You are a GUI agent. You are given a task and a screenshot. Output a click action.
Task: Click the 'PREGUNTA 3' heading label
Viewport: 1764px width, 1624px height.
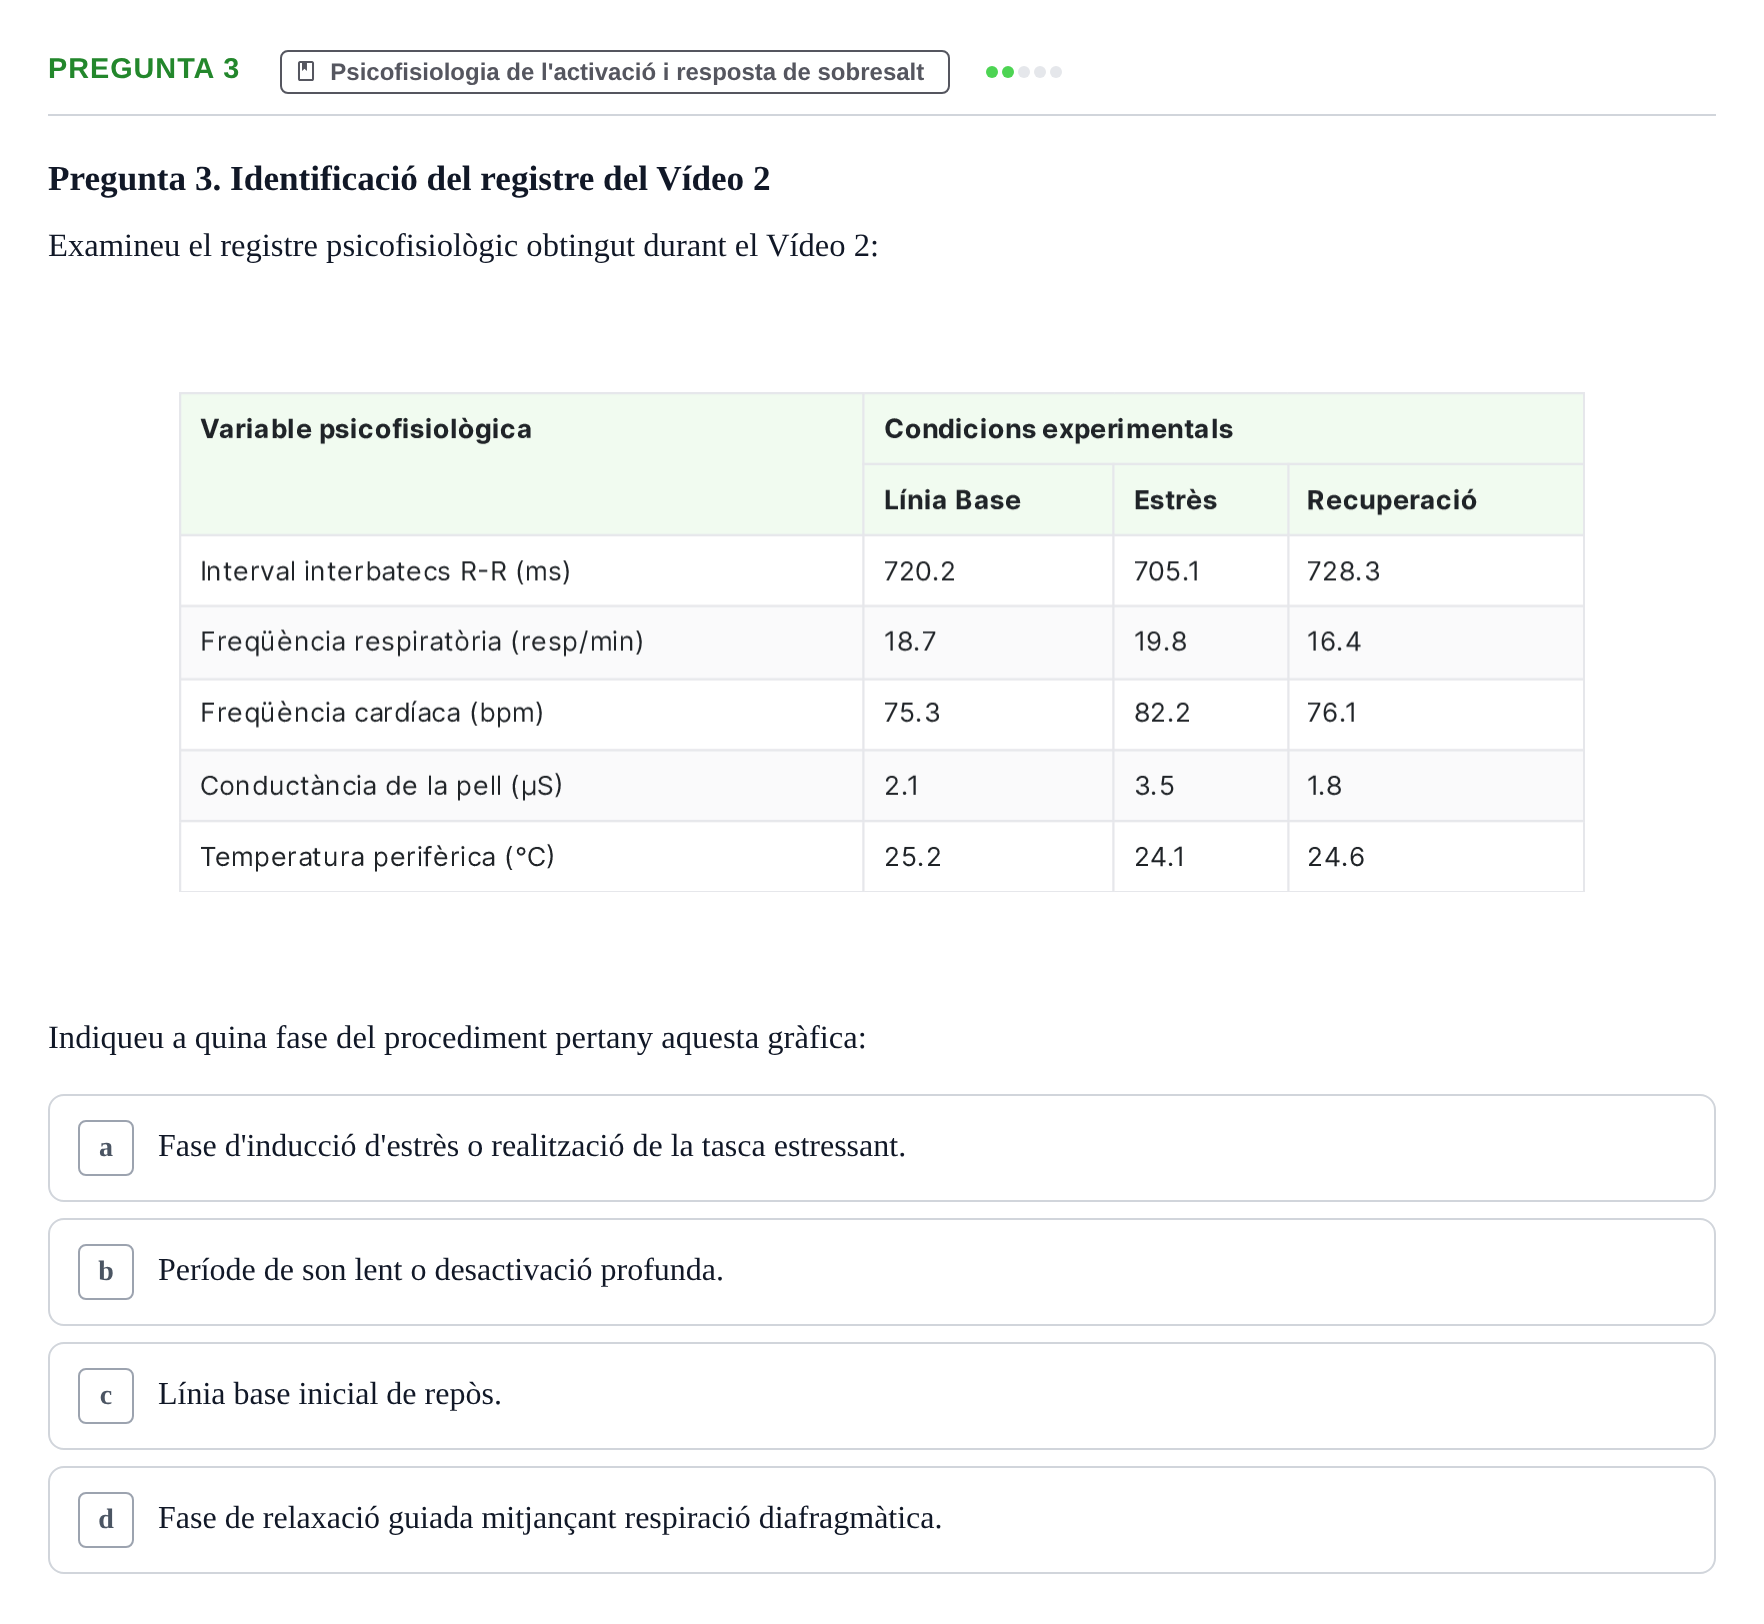pyautogui.click(x=144, y=69)
